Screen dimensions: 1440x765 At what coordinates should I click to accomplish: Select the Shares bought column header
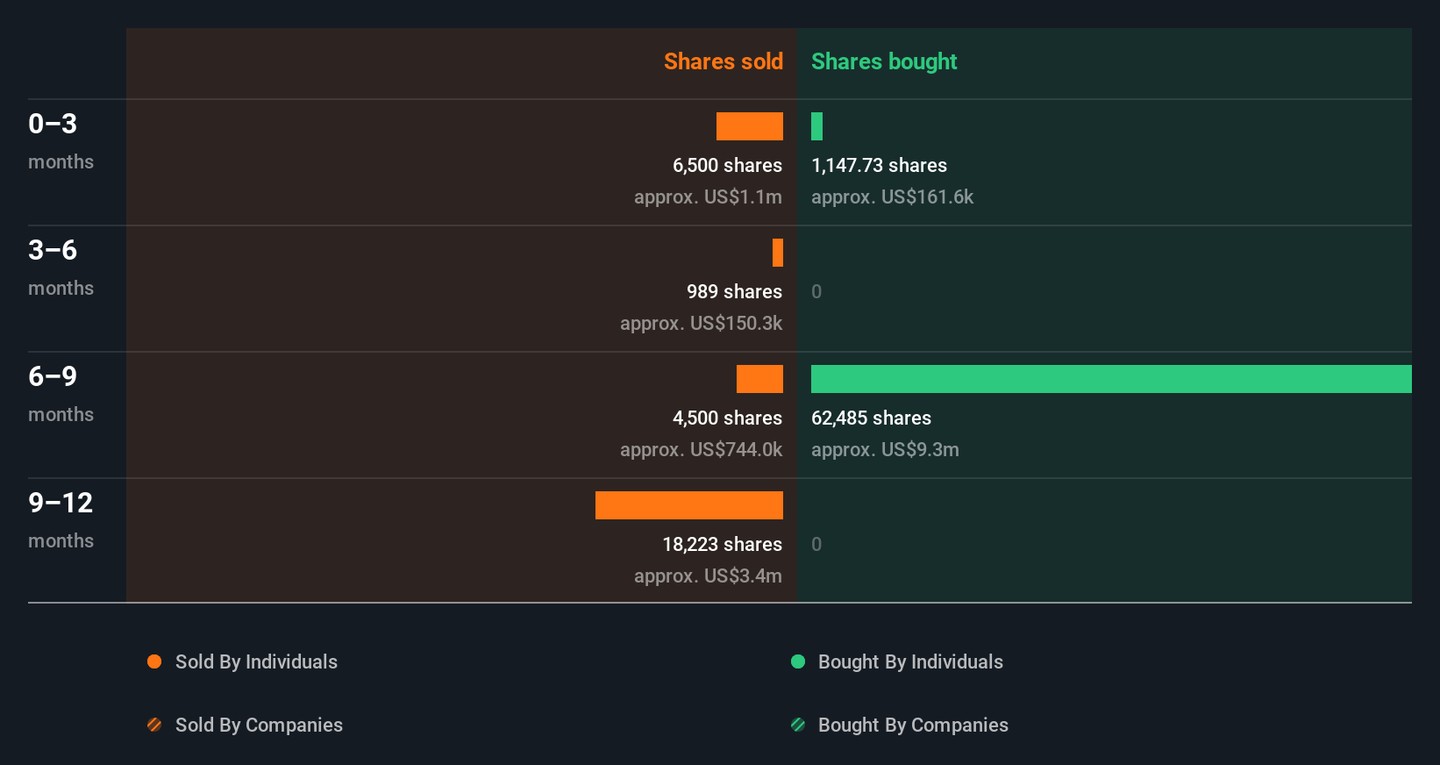pyautogui.click(x=884, y=62)
